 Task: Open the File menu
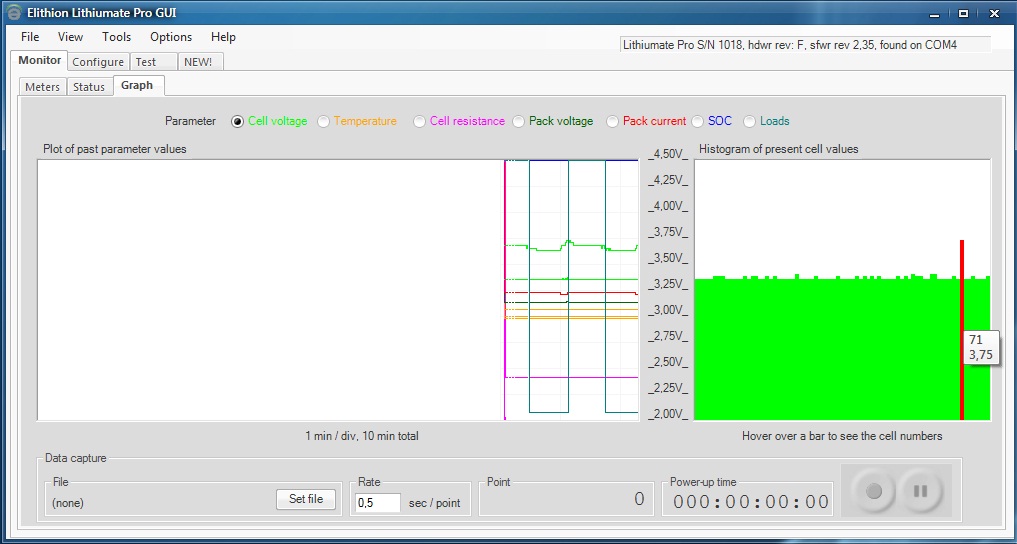coord(30,37)
